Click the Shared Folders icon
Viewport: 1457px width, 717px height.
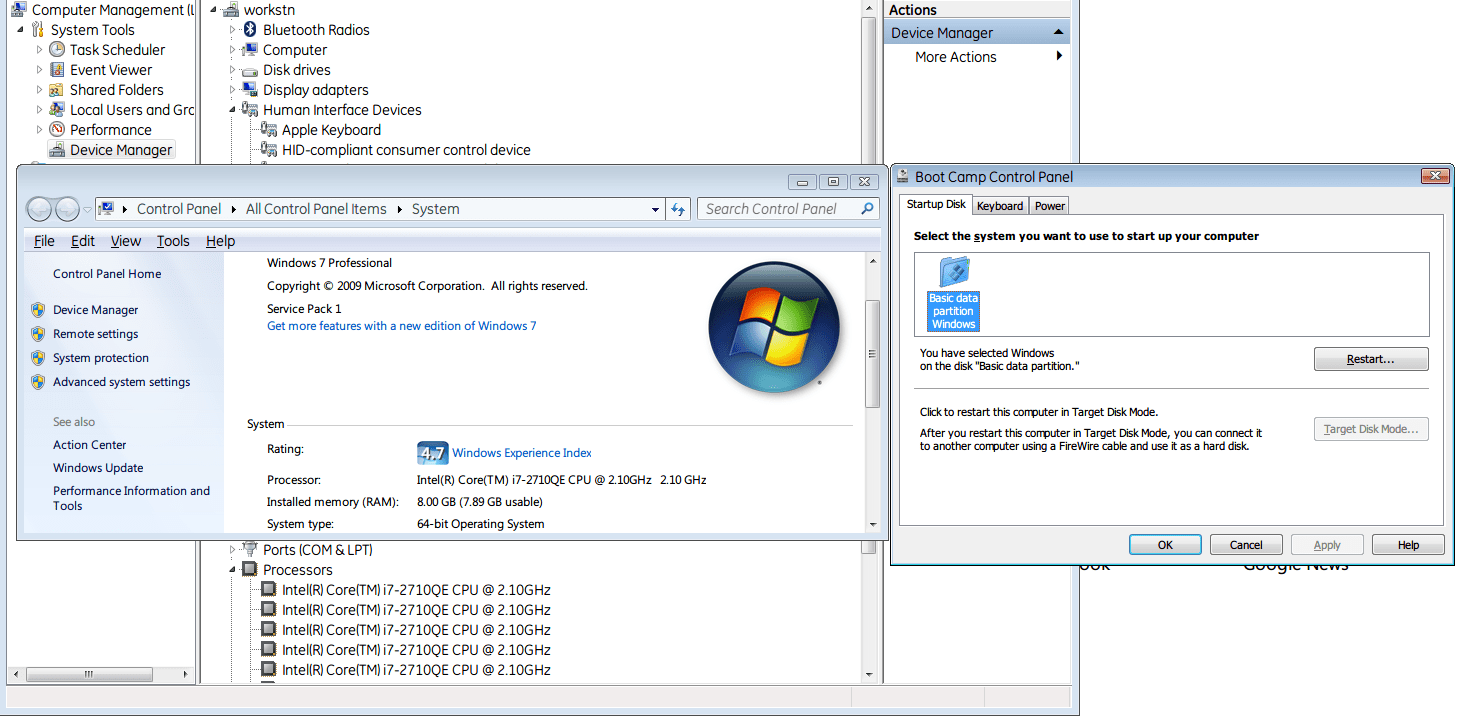[x=57, y=90]
